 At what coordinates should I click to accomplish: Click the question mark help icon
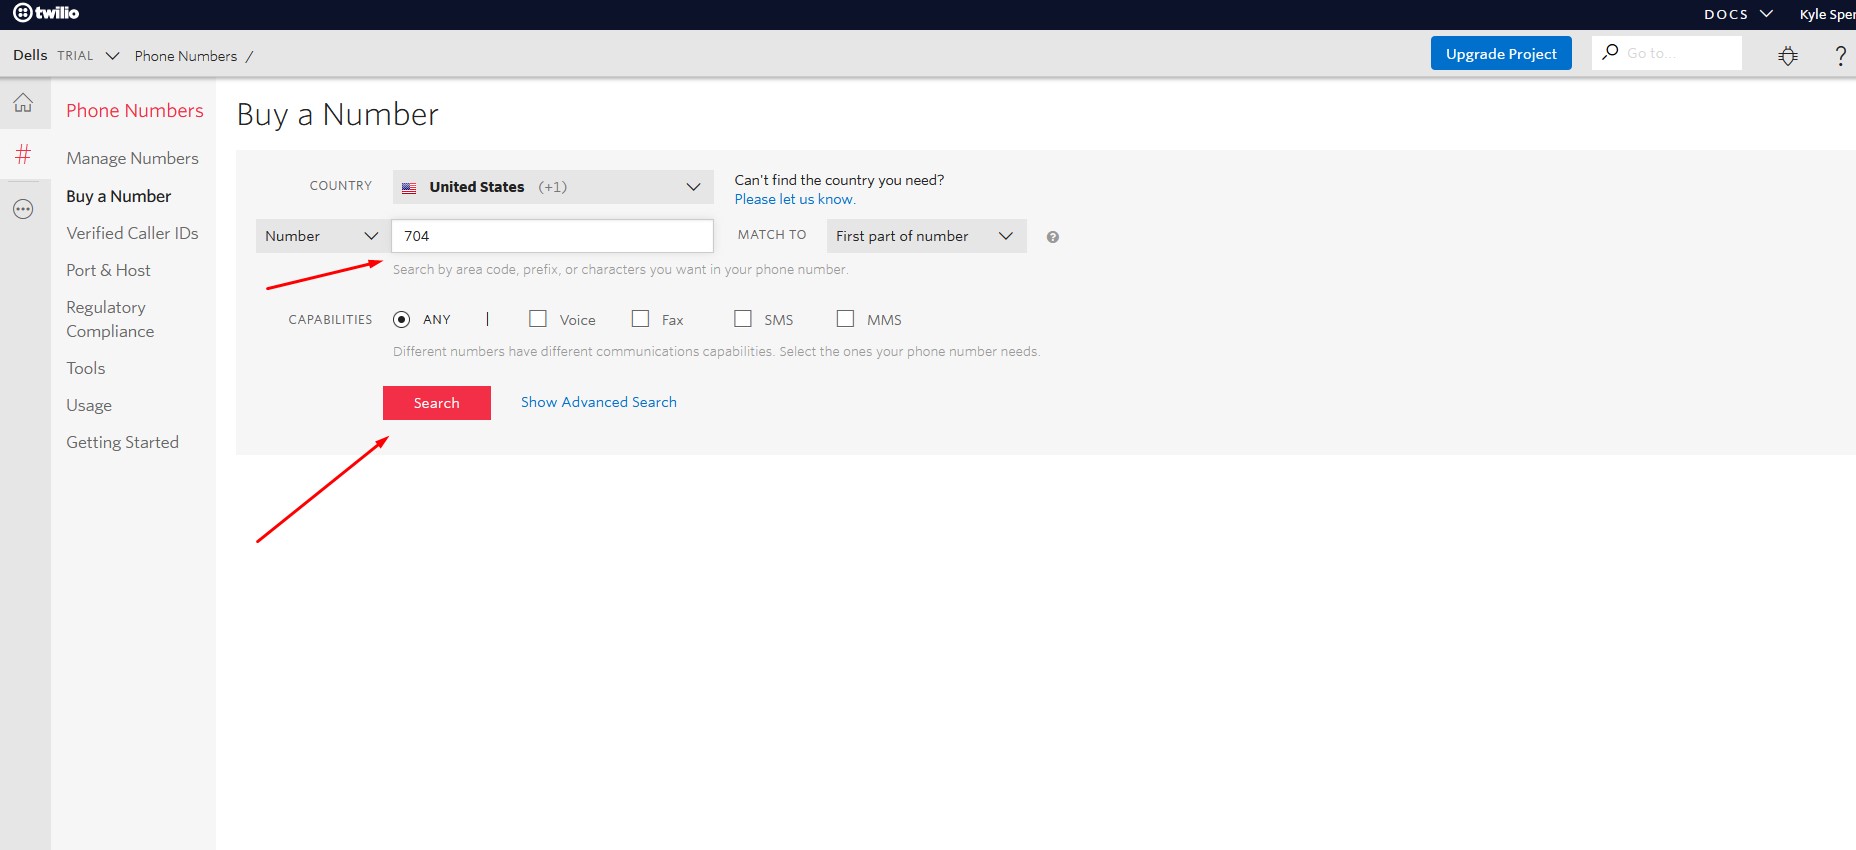(1840, 56)
